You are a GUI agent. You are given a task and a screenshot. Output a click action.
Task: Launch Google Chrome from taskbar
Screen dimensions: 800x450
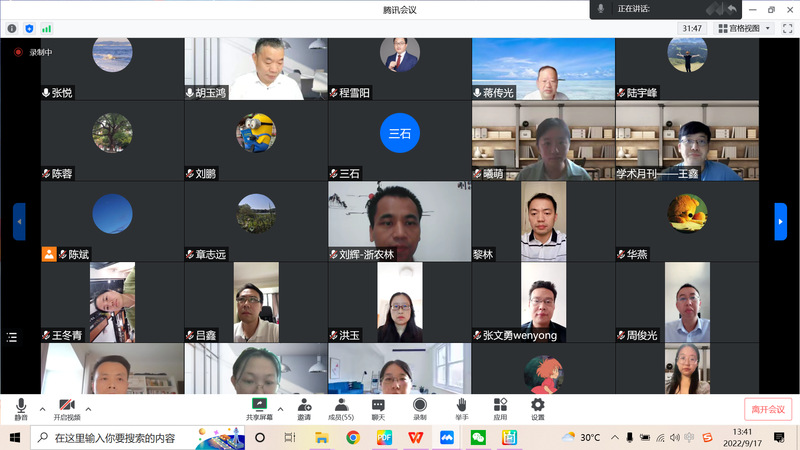353,438
